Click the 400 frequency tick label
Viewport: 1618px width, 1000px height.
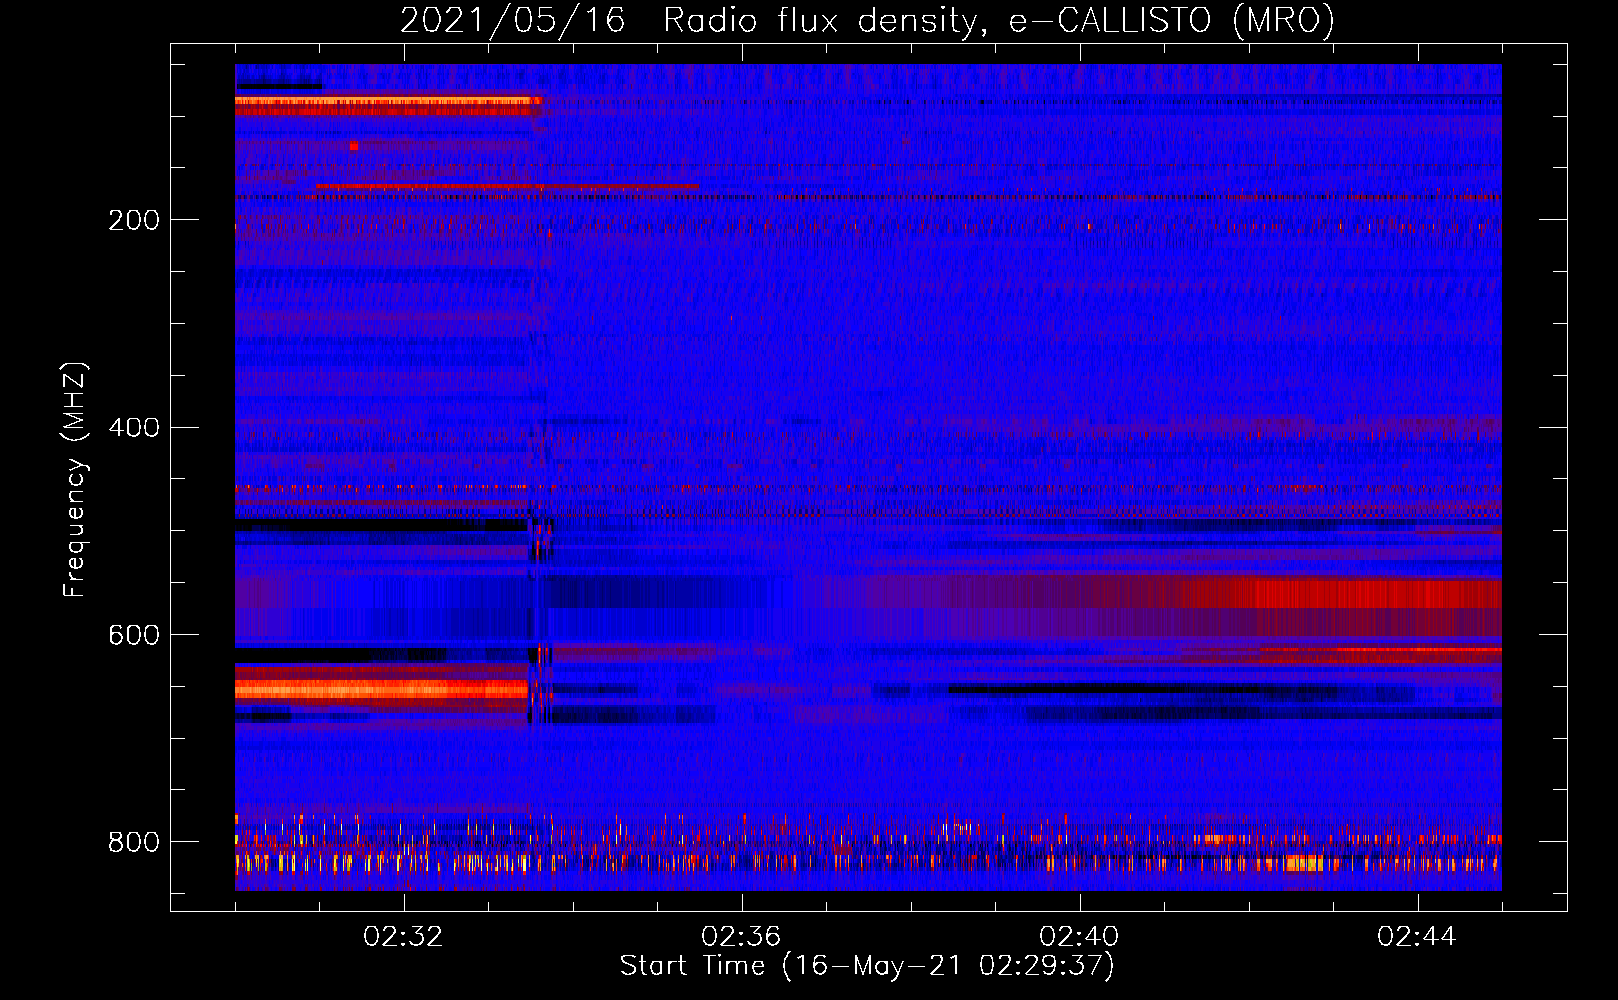coord(134,428)
